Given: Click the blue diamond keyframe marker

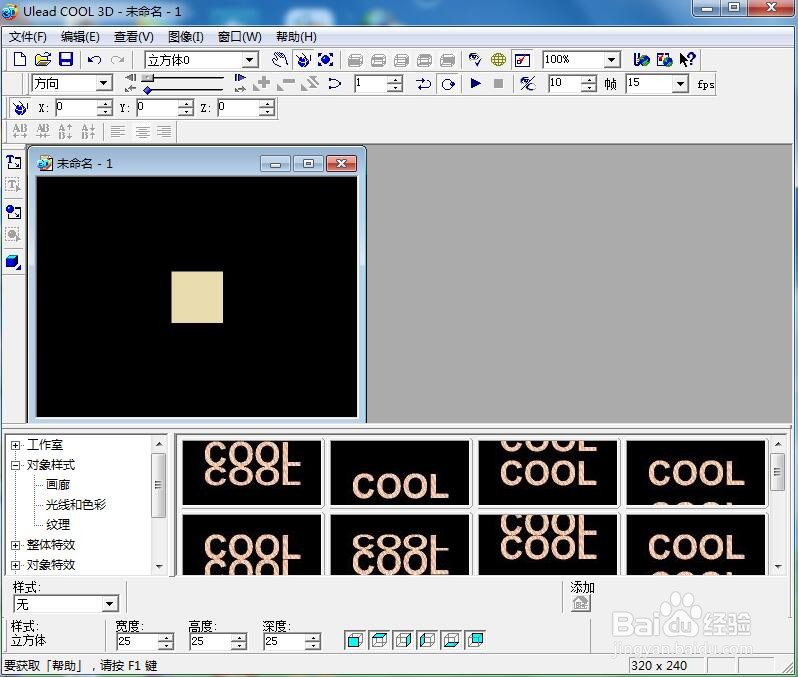Looking at the screenshot, I should [147, 91].
